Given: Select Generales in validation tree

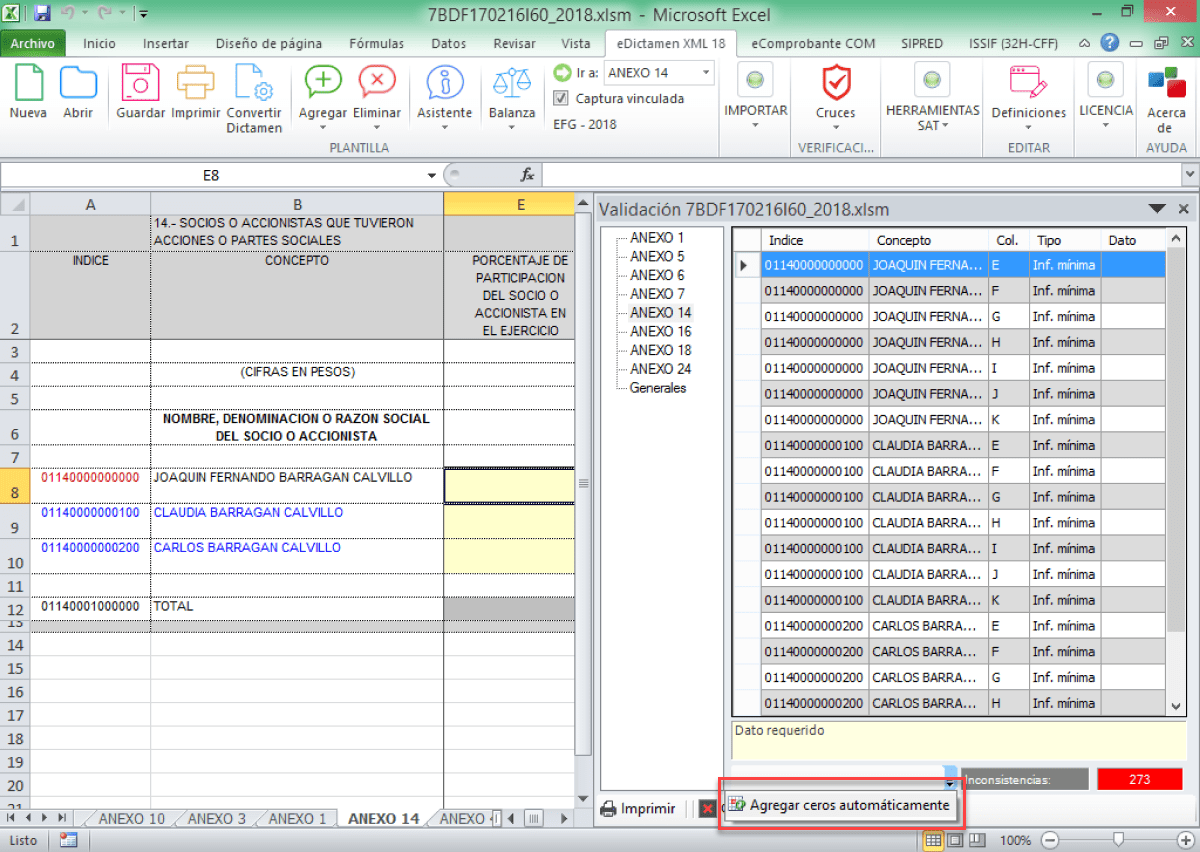Looking at the screenshot, I should coord(658,388).
